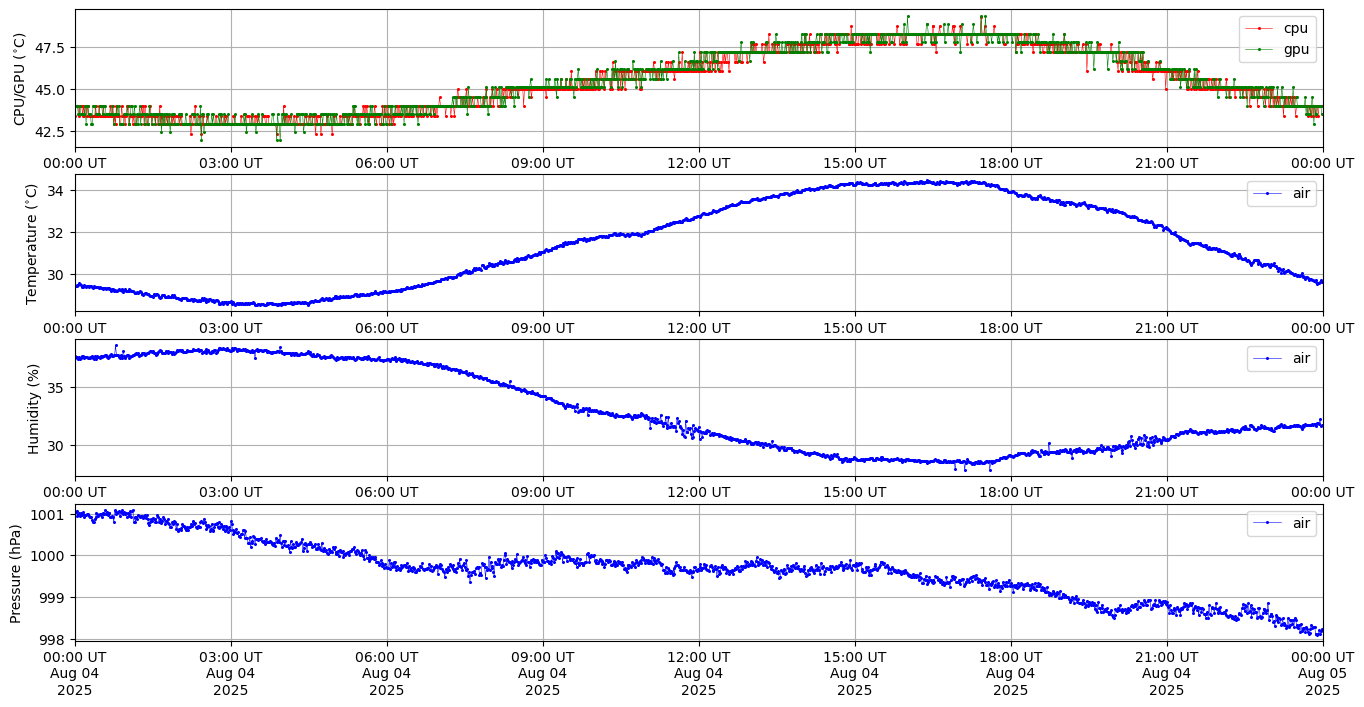Image resolution: width=1364 pixels, height=707 pixels.
Task: Click '09:00 UT' tick under the Humidity plot
Action: click(543, 492)
